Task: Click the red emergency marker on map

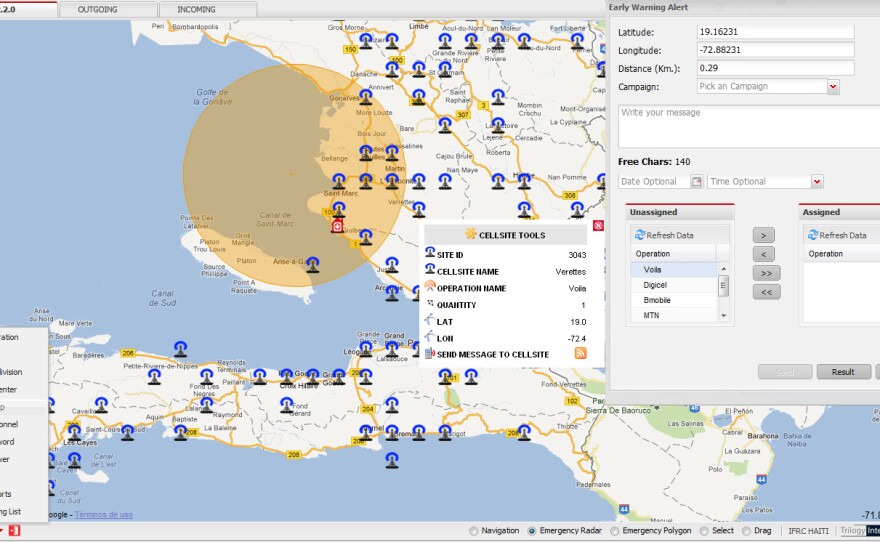Action: click(x=338, y=228)
